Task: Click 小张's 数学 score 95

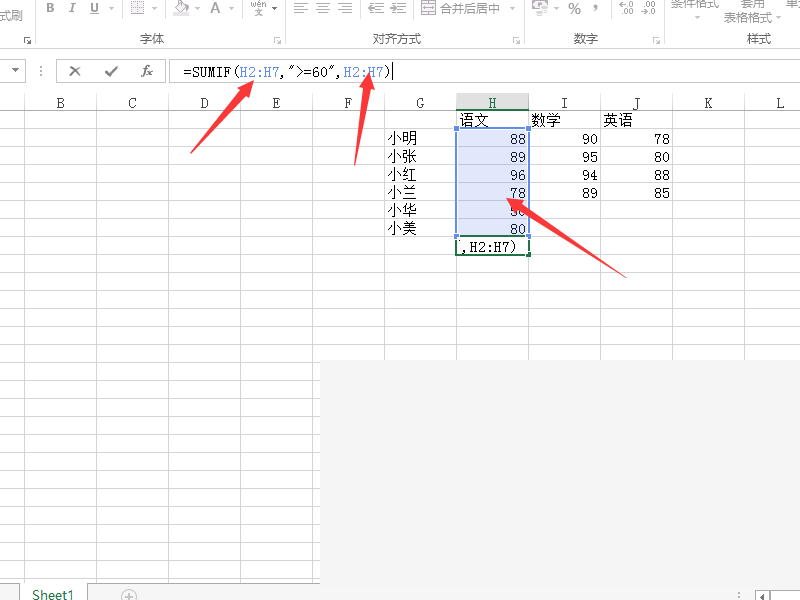Action: [564, 156]
